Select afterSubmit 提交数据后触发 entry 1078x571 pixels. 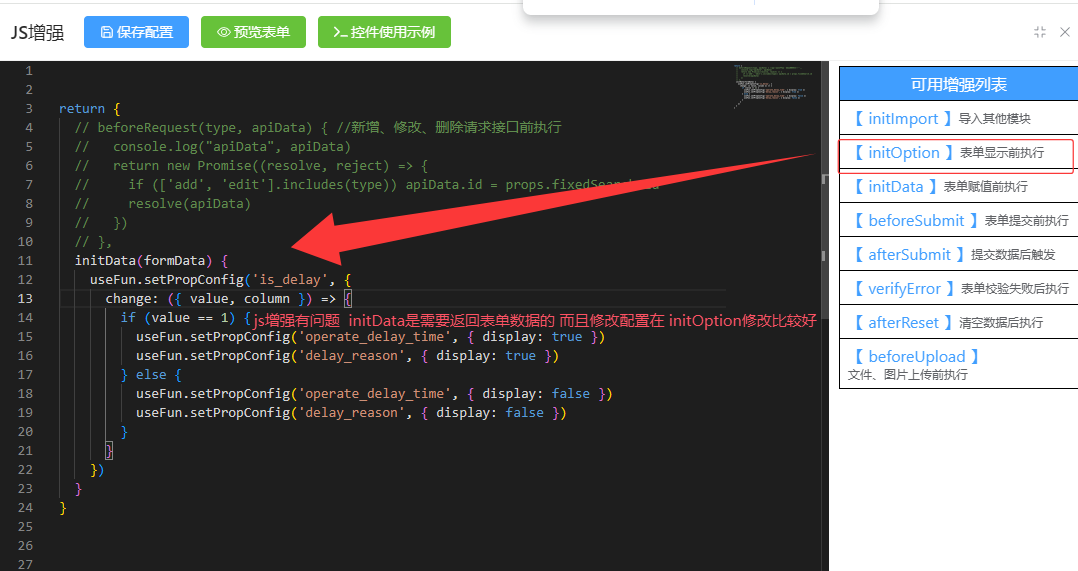coord(958,254)
